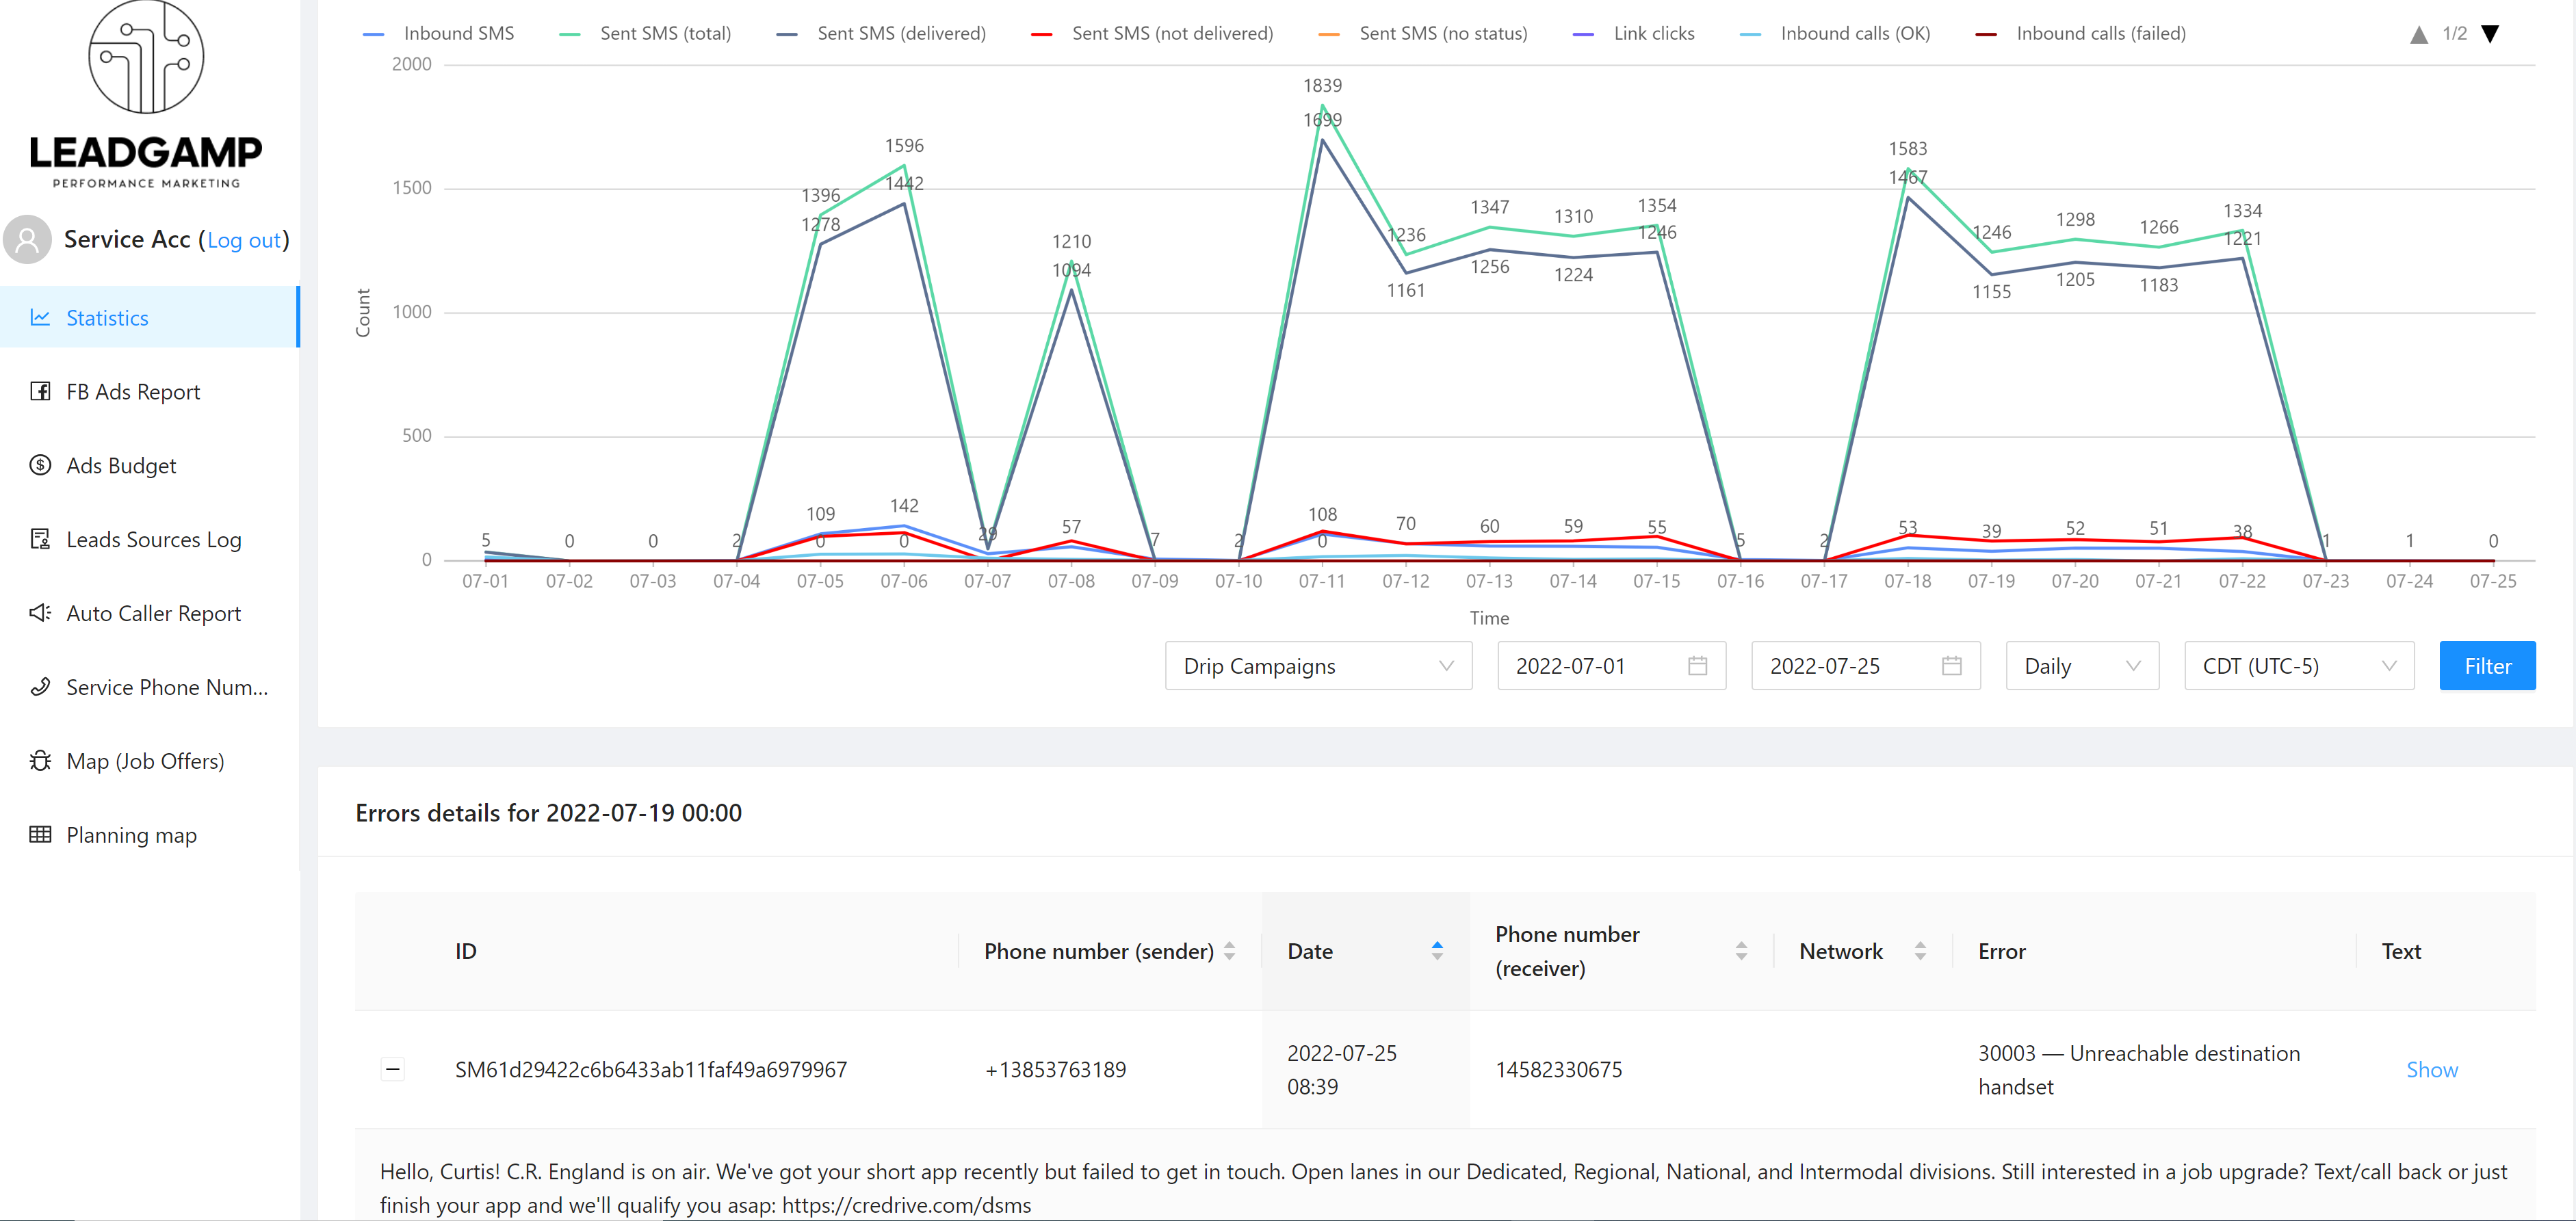Click the FB Ads Report Facebook icon
Viewport: 2576px width, 1221px height.
coord(40,392)
